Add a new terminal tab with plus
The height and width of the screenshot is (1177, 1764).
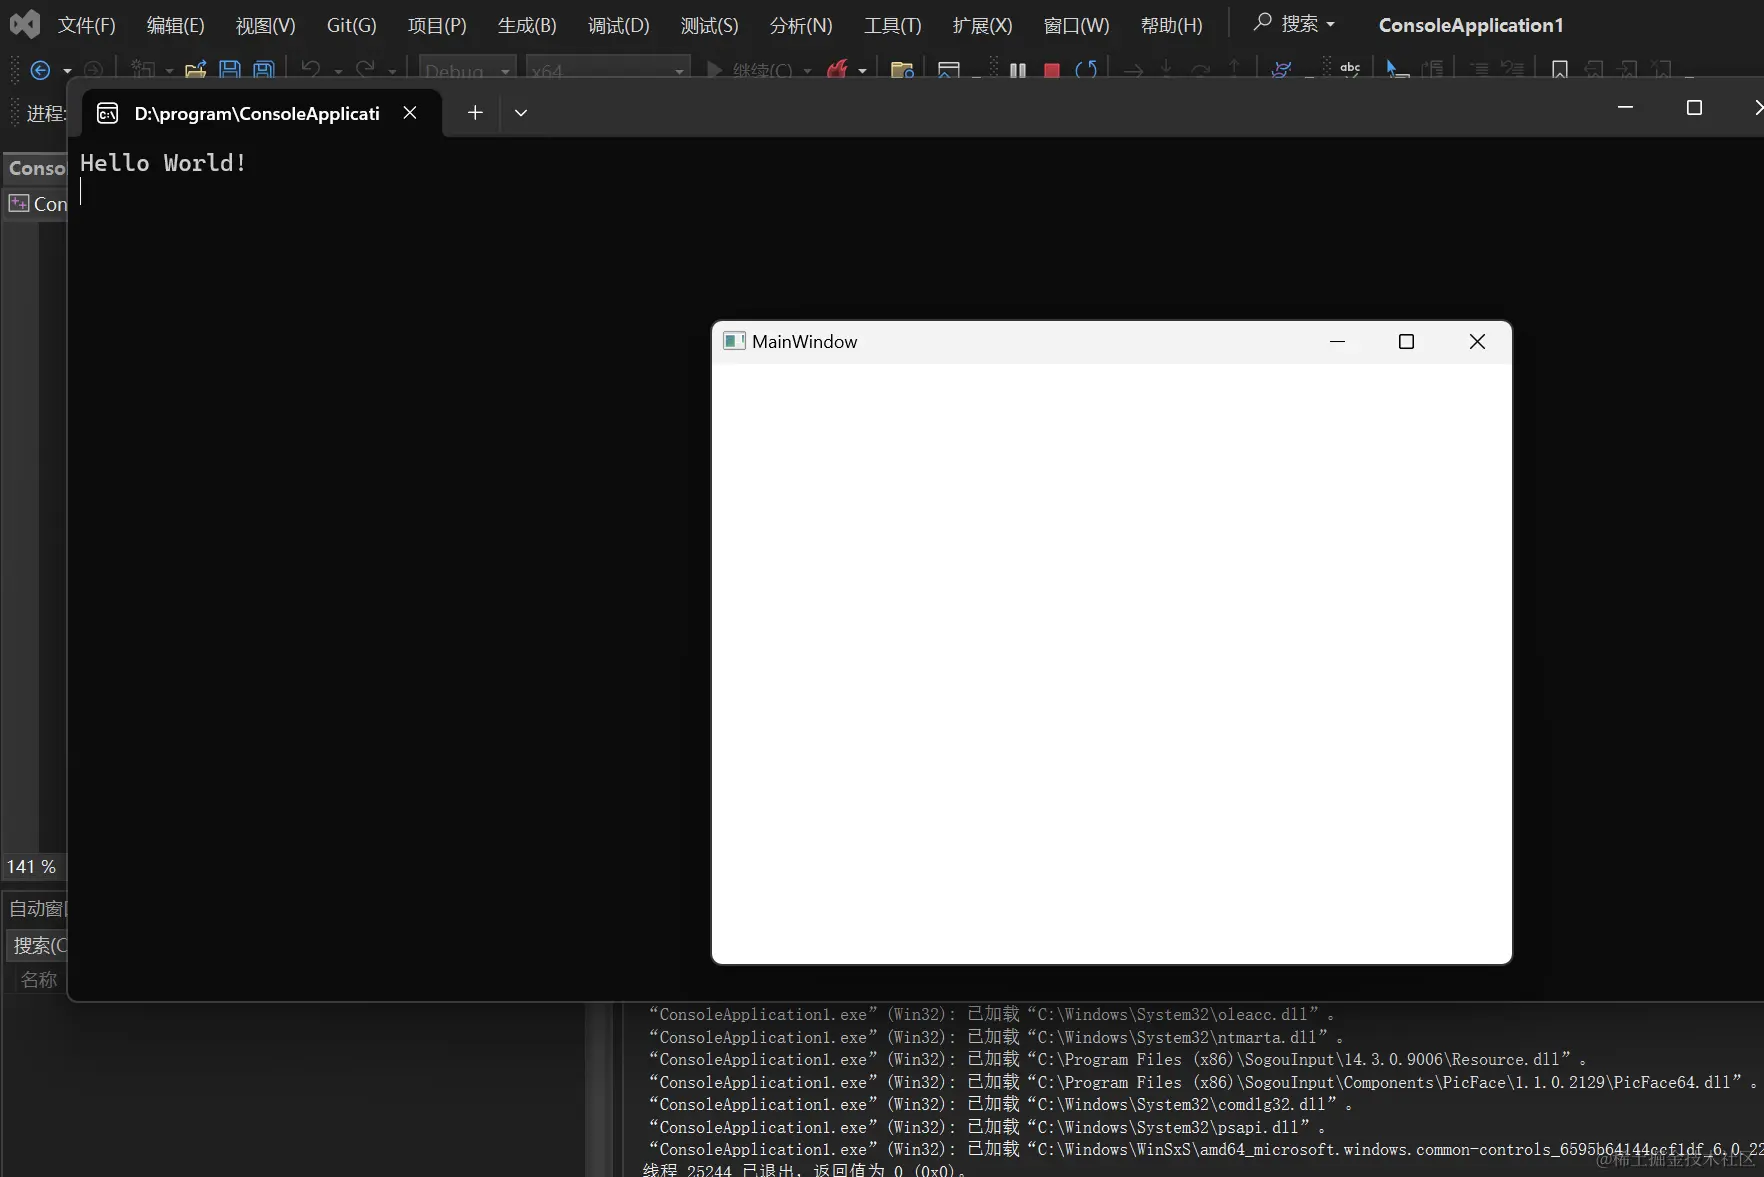pyautogui.click(x=475, y=113)
